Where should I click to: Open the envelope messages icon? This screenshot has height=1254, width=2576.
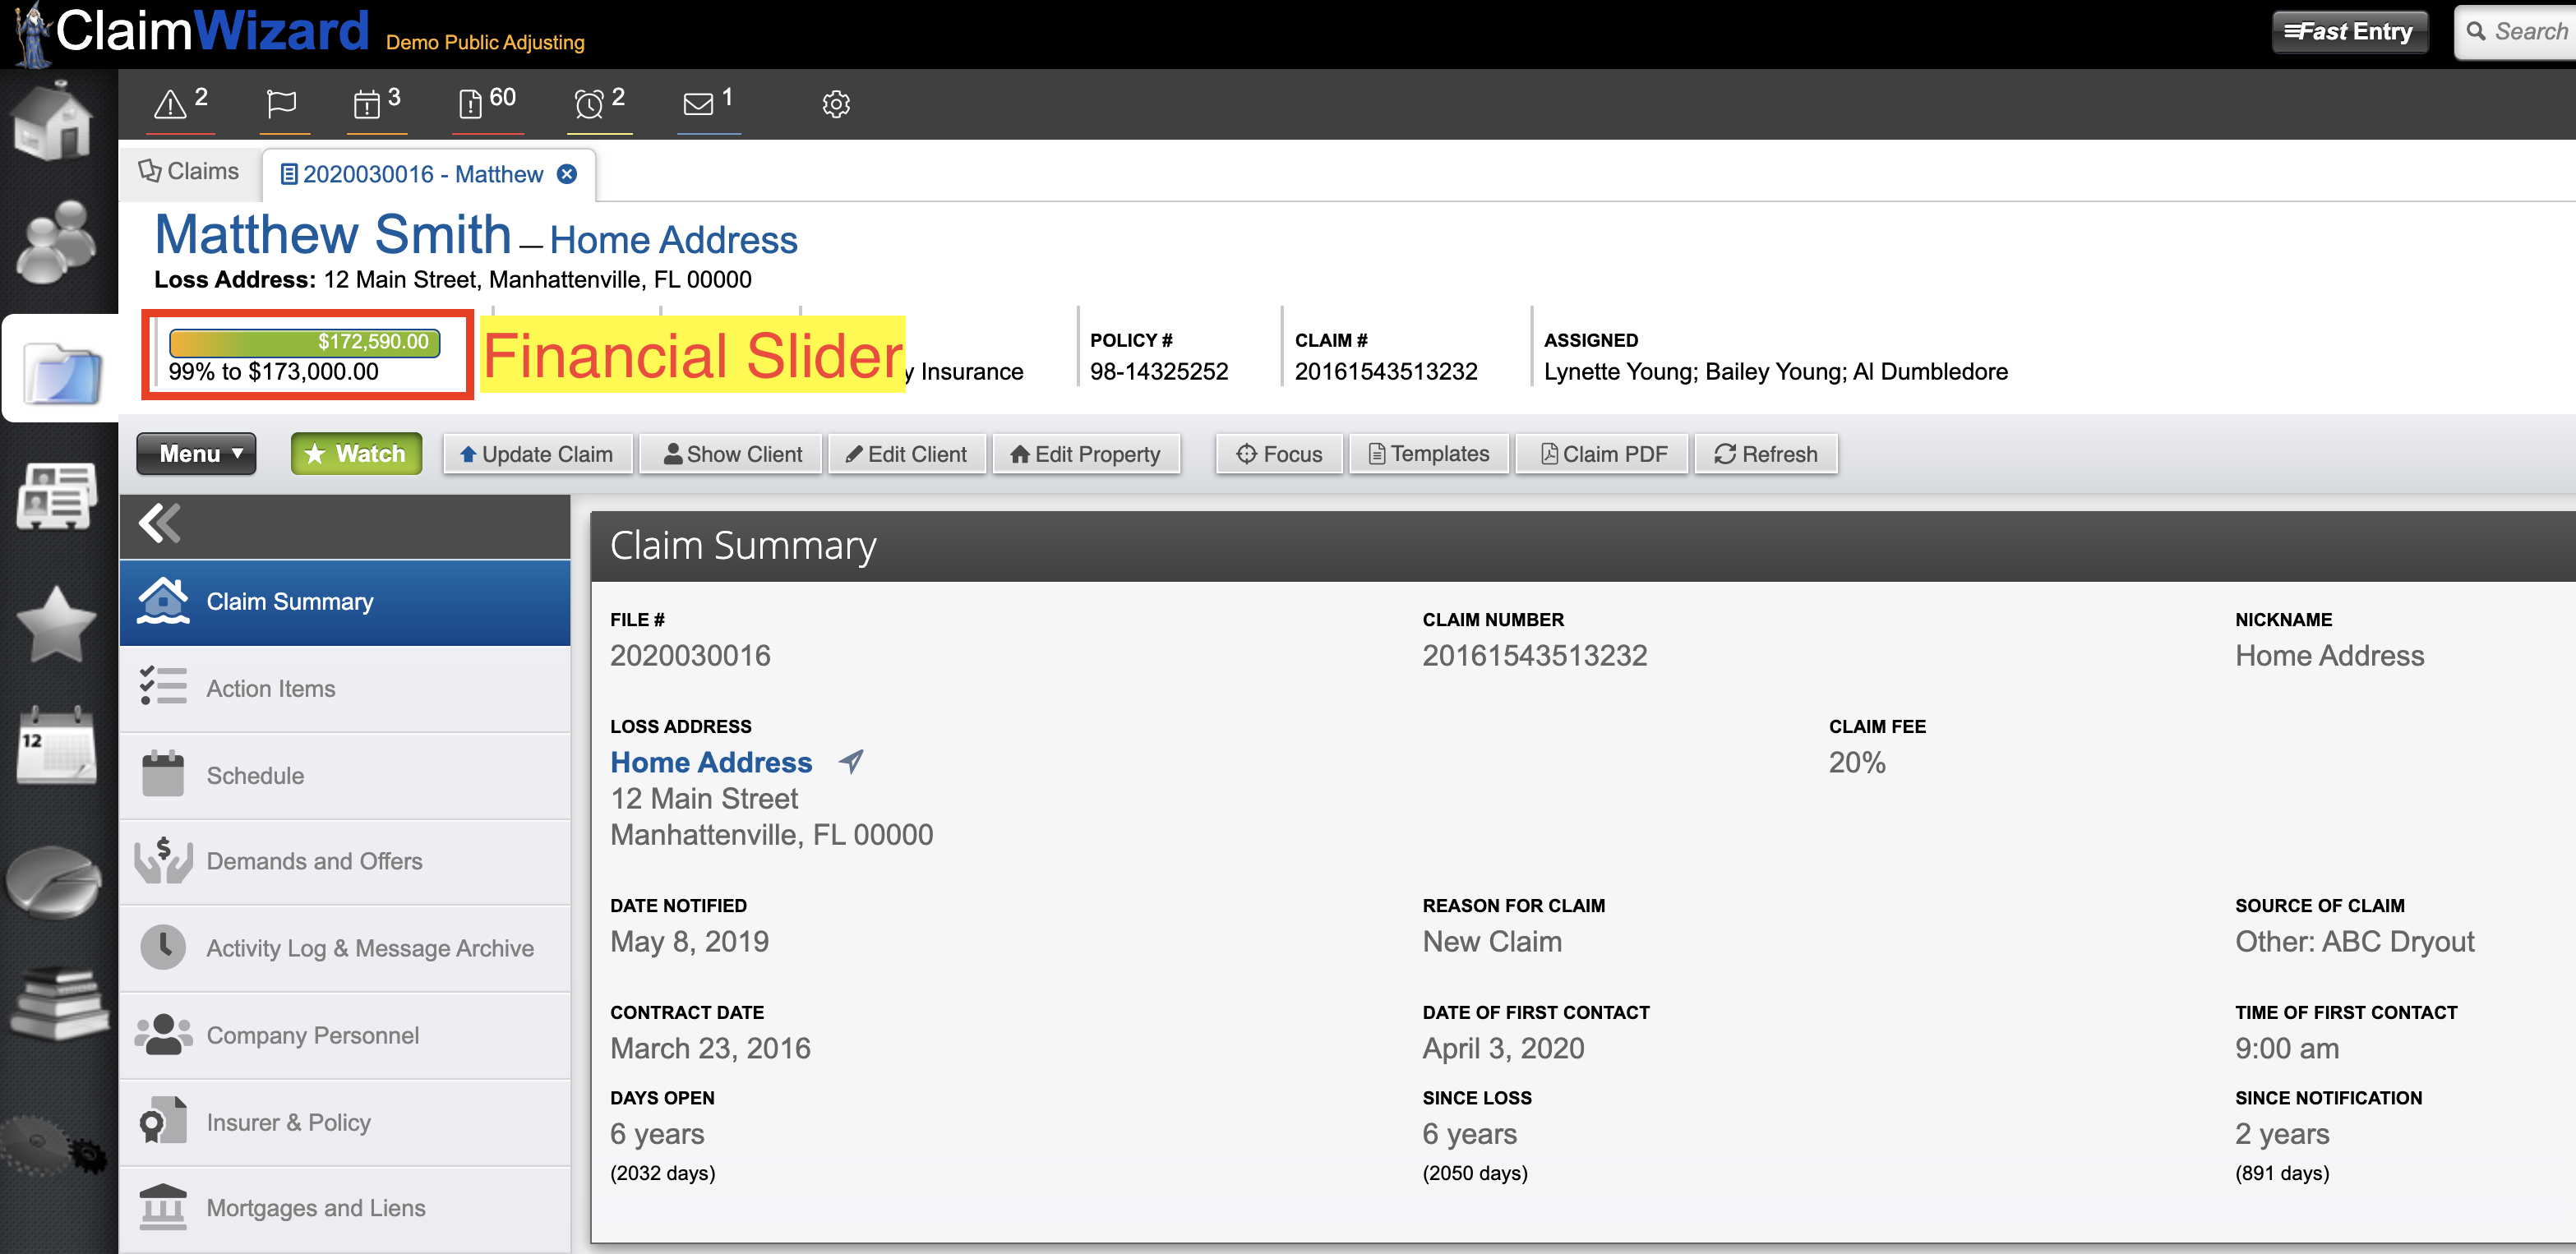pos(698,104)
